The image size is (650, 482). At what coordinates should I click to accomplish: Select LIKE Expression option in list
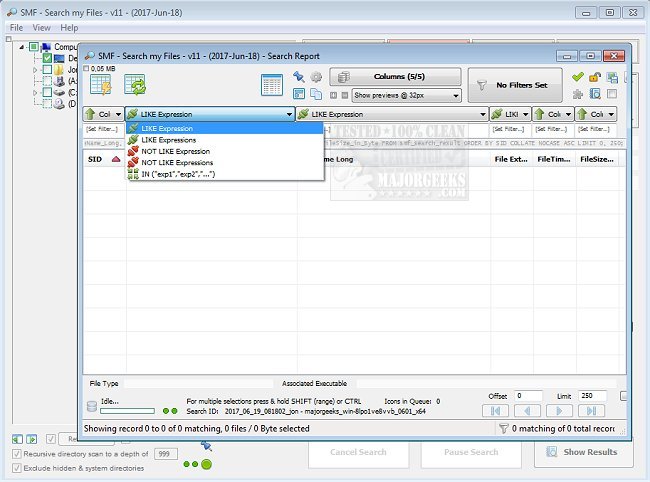[x=224, y=128]
